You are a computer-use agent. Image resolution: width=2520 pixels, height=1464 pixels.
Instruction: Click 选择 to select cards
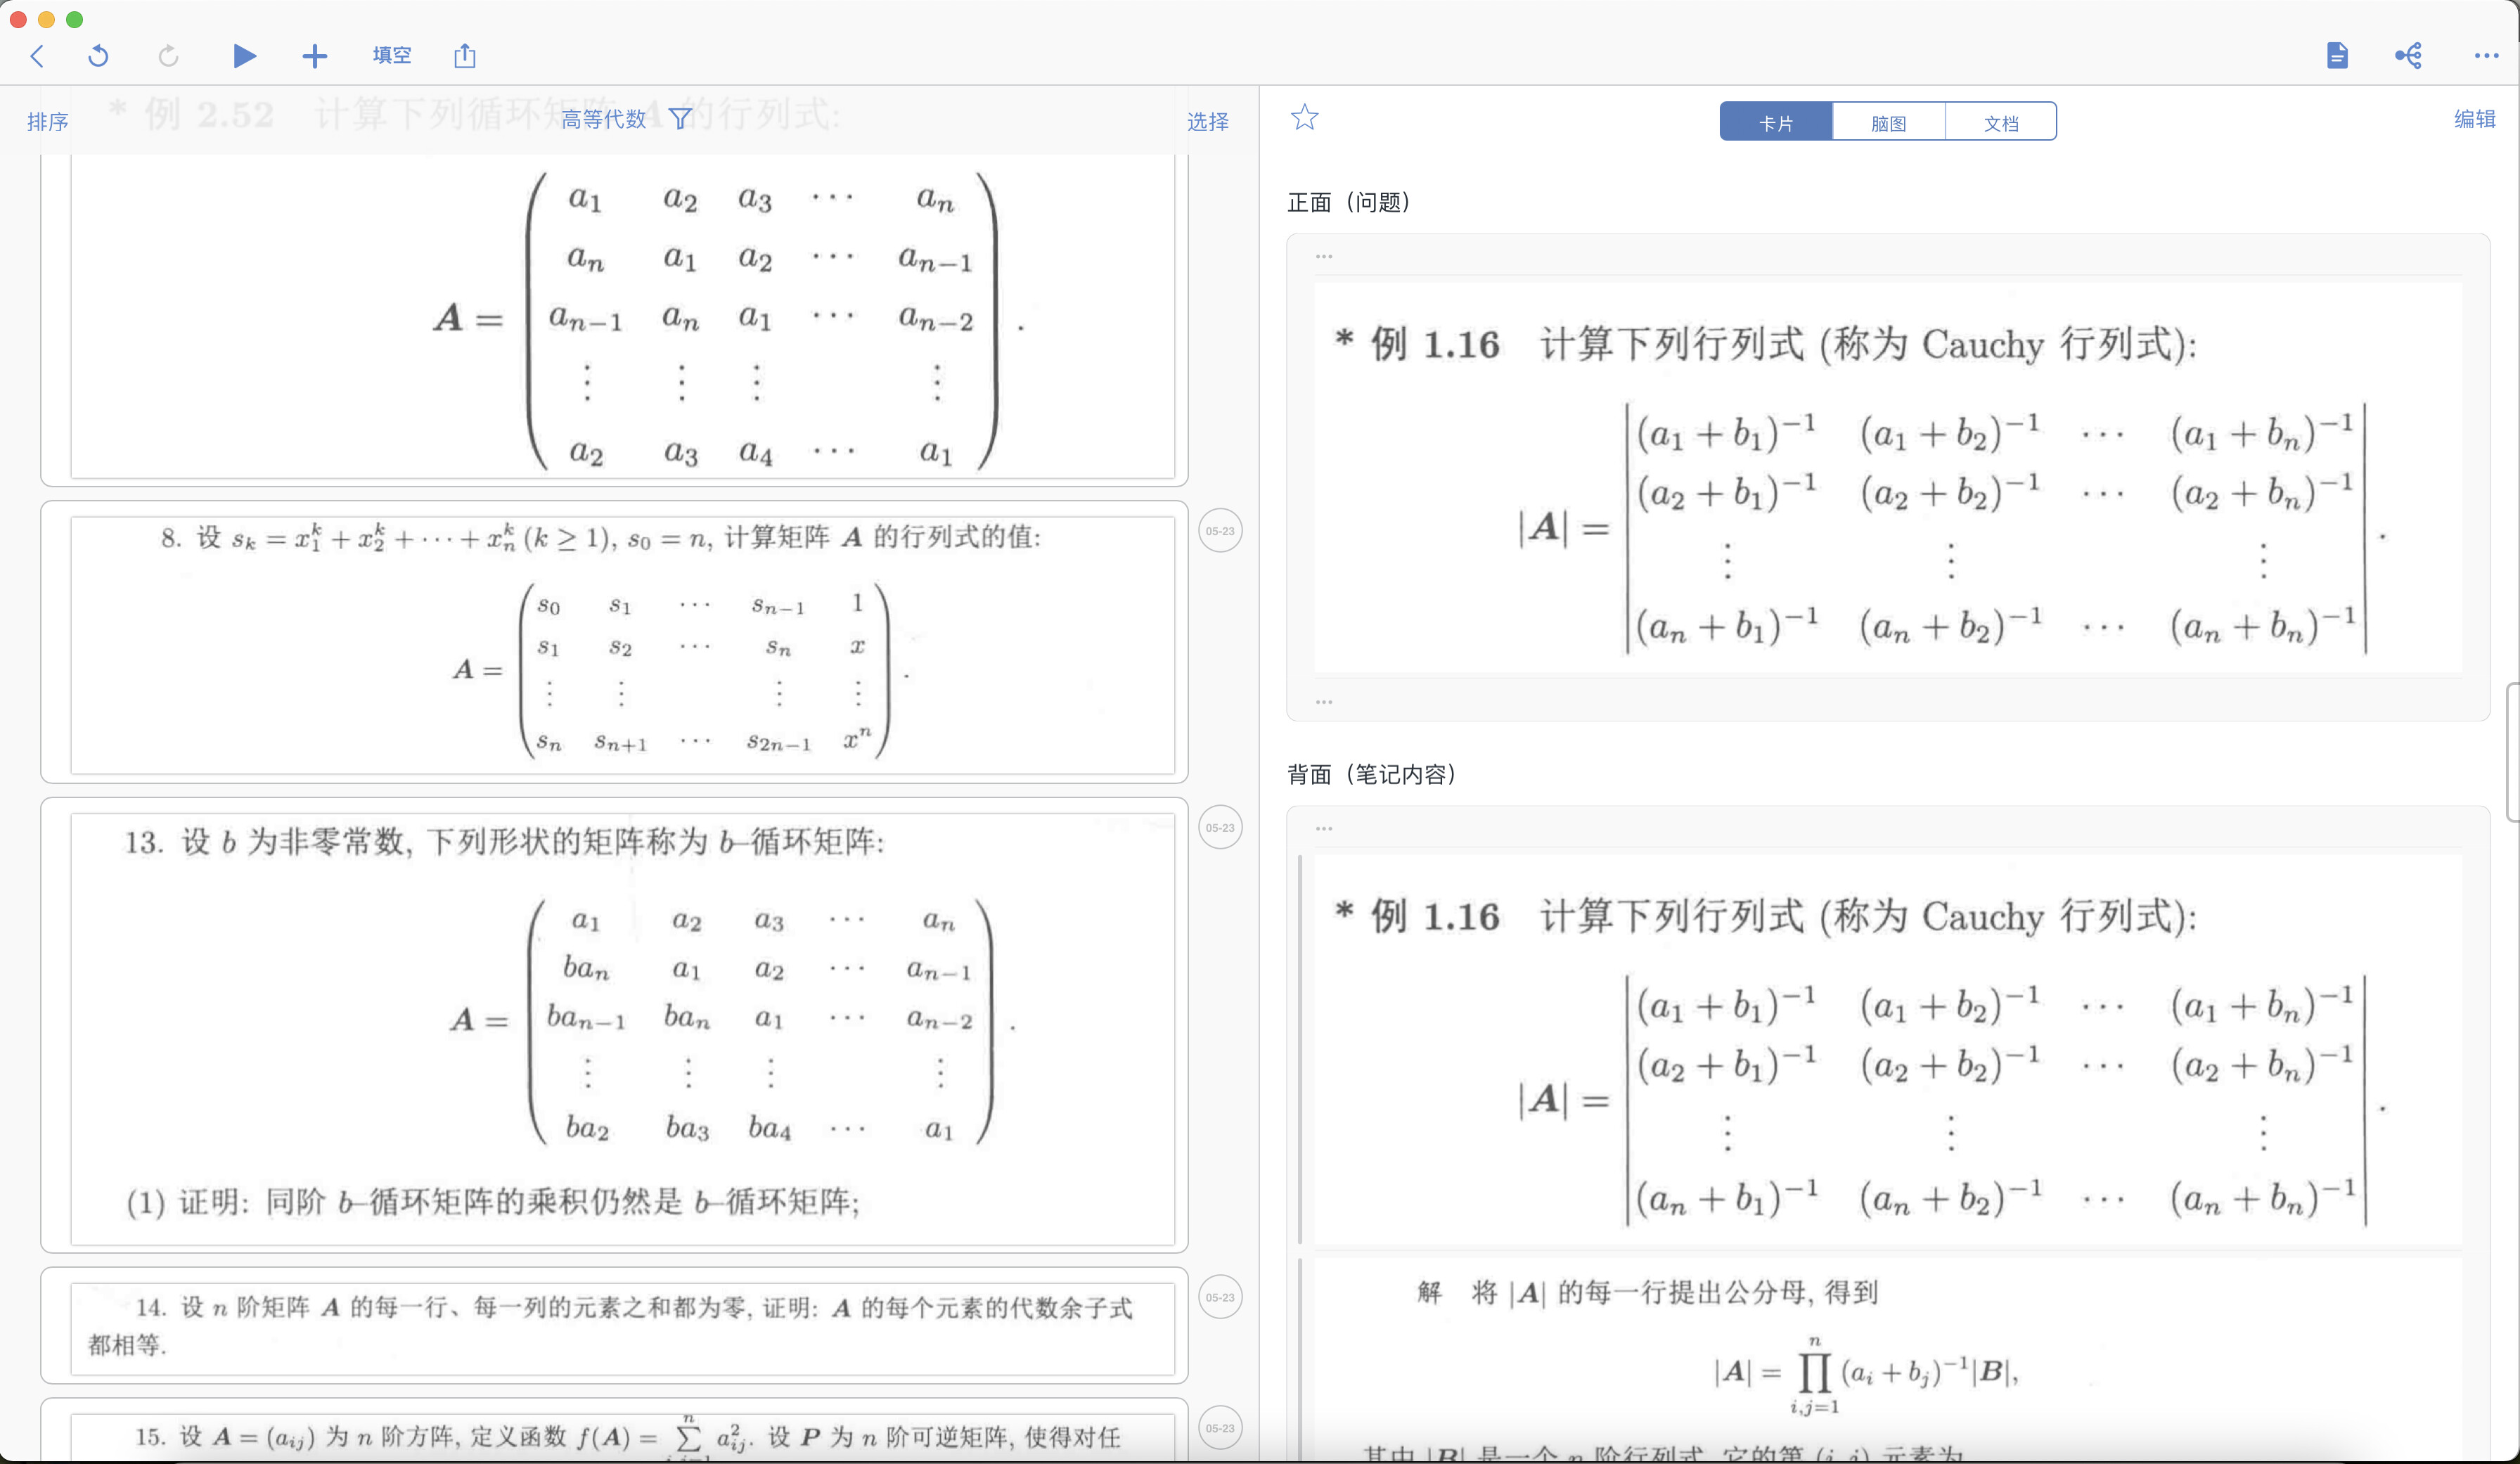coord(1208,122)
